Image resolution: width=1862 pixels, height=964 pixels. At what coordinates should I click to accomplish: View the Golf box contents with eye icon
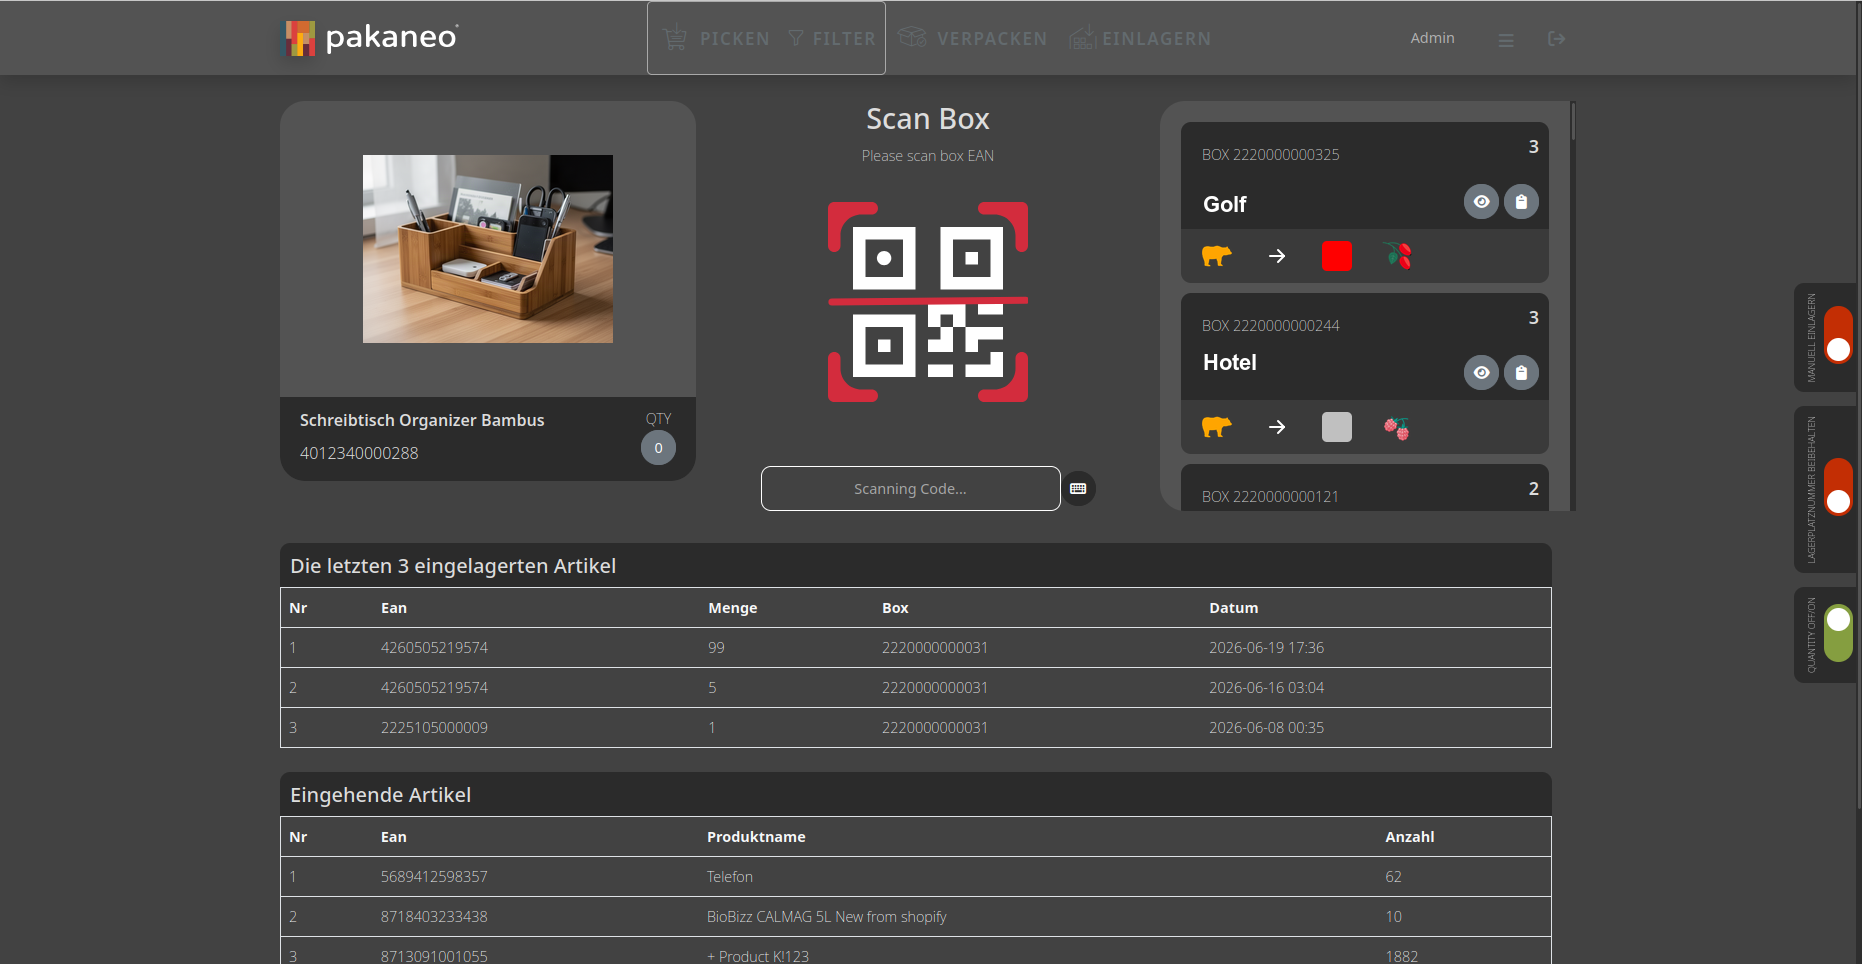click(1481, 202)
